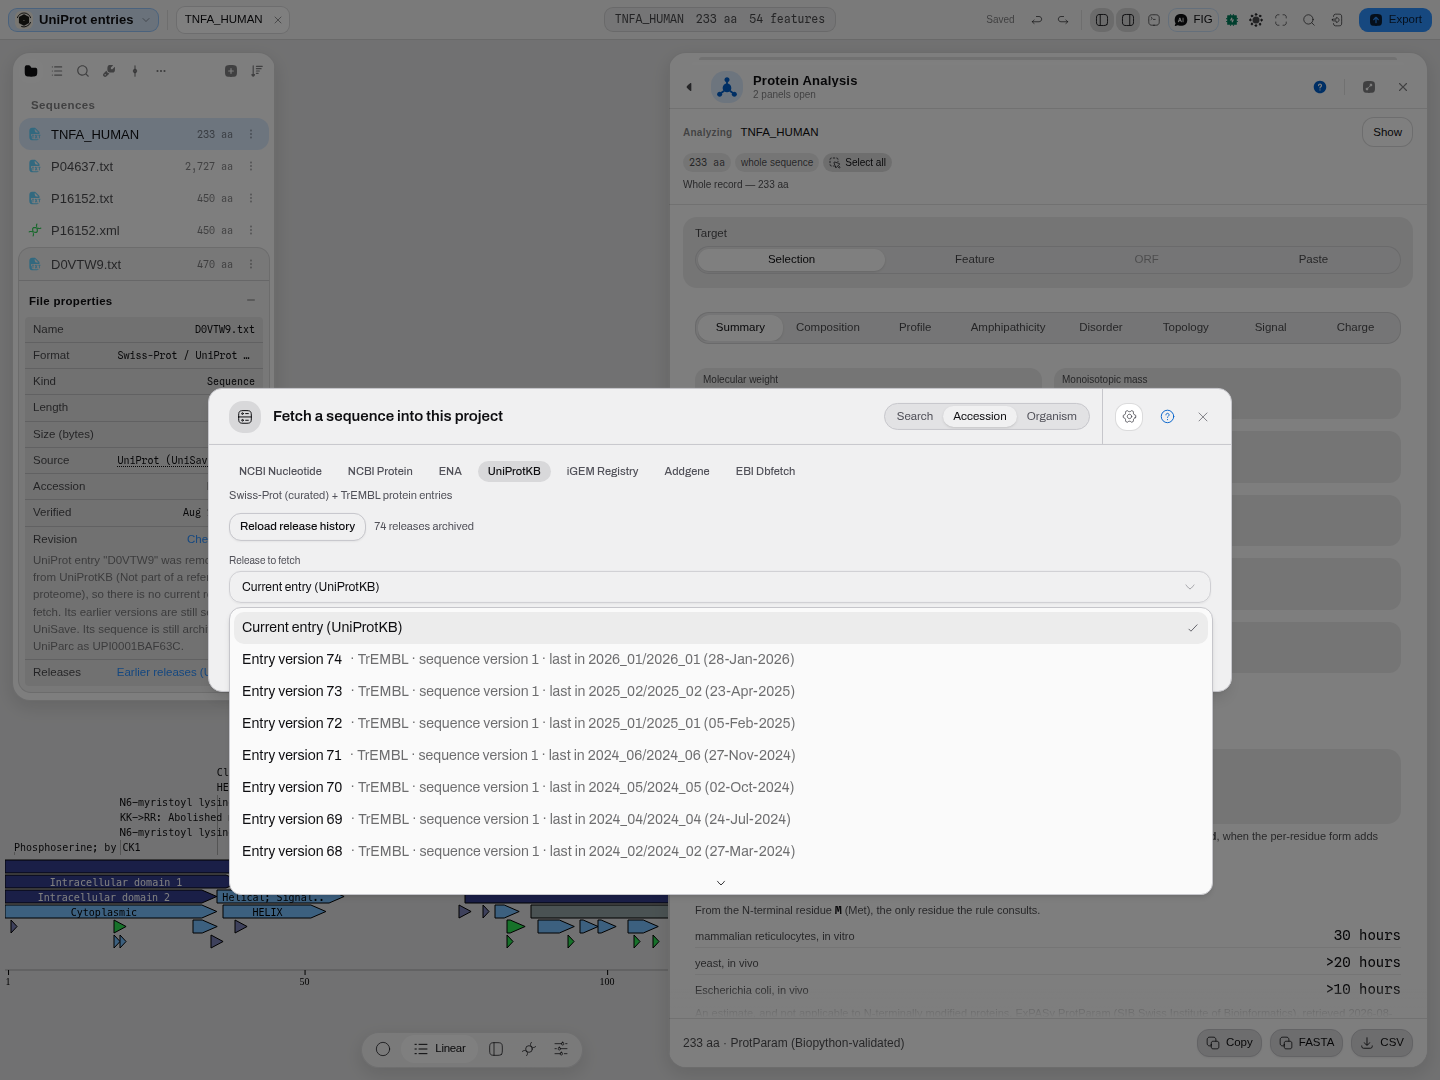The width and height of the screenshot is (1440, 1080).
Task: Click the fullscreen icon in top bar
Action: click(x=1281, y=20)
